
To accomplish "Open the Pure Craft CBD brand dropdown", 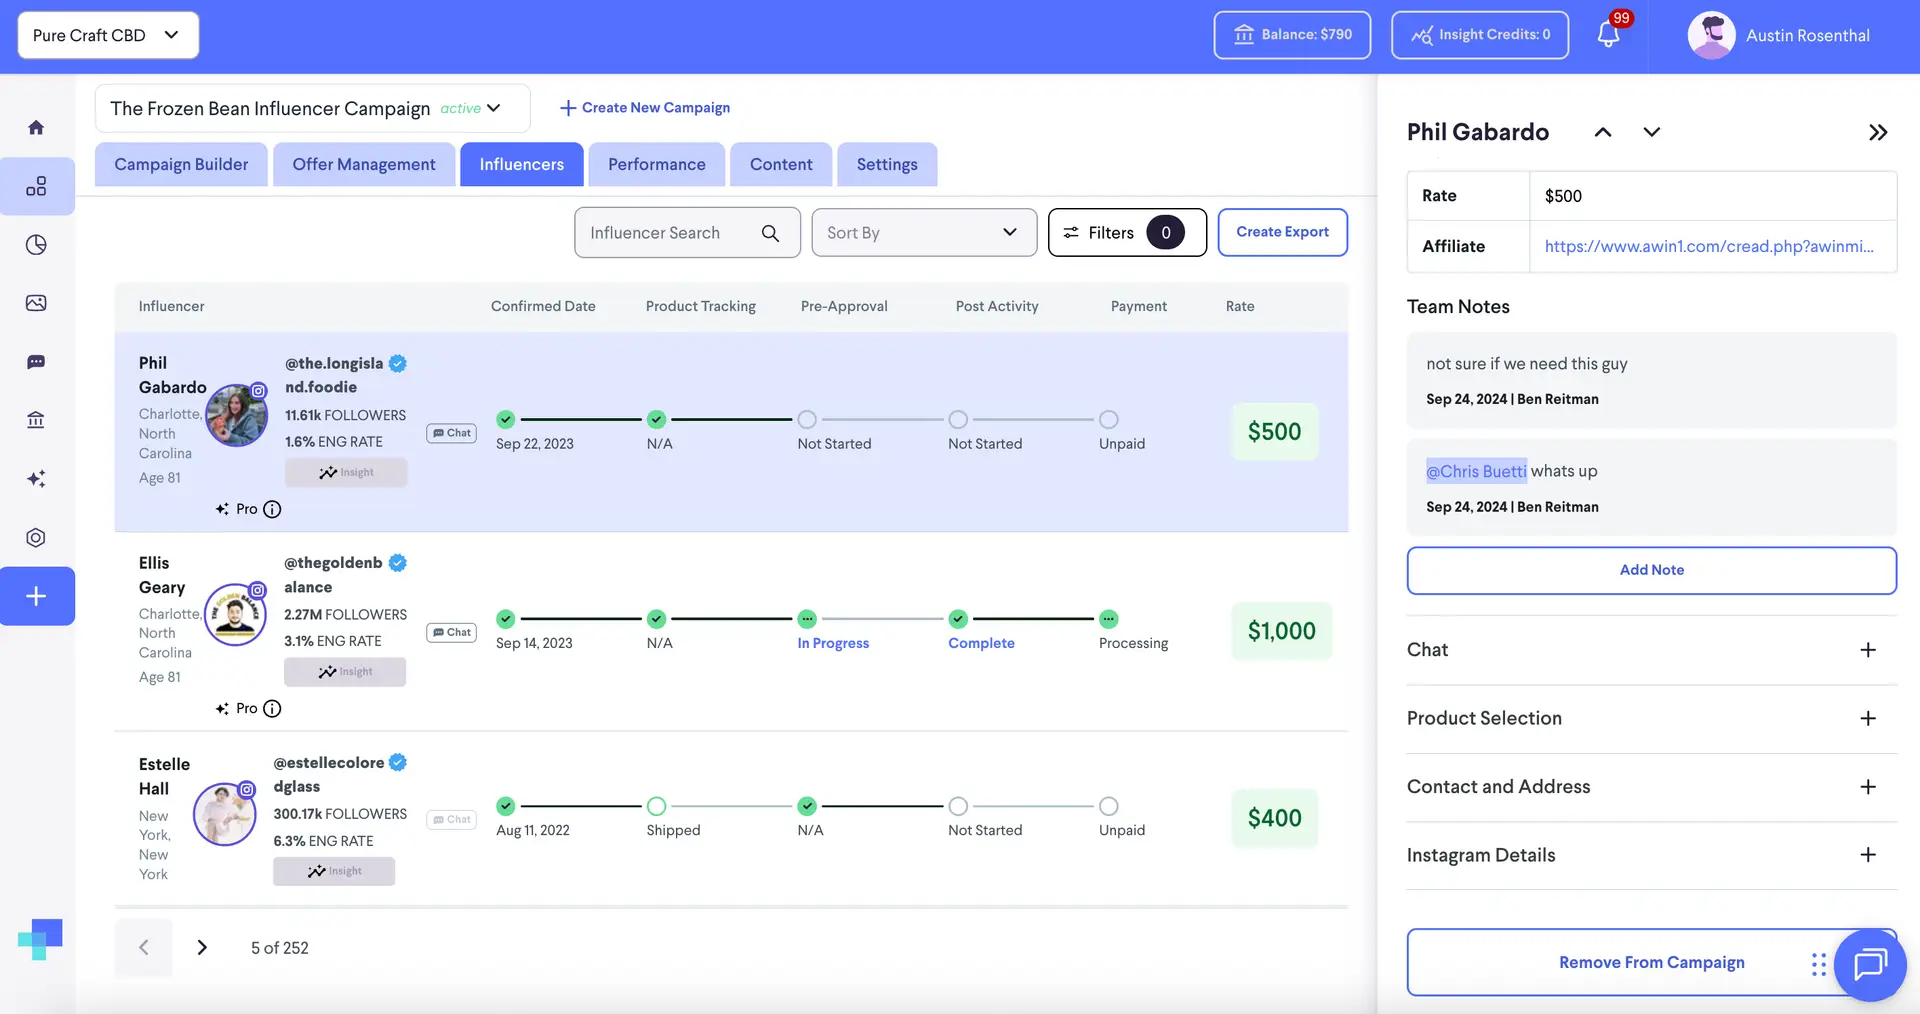I will click(108, 35).
